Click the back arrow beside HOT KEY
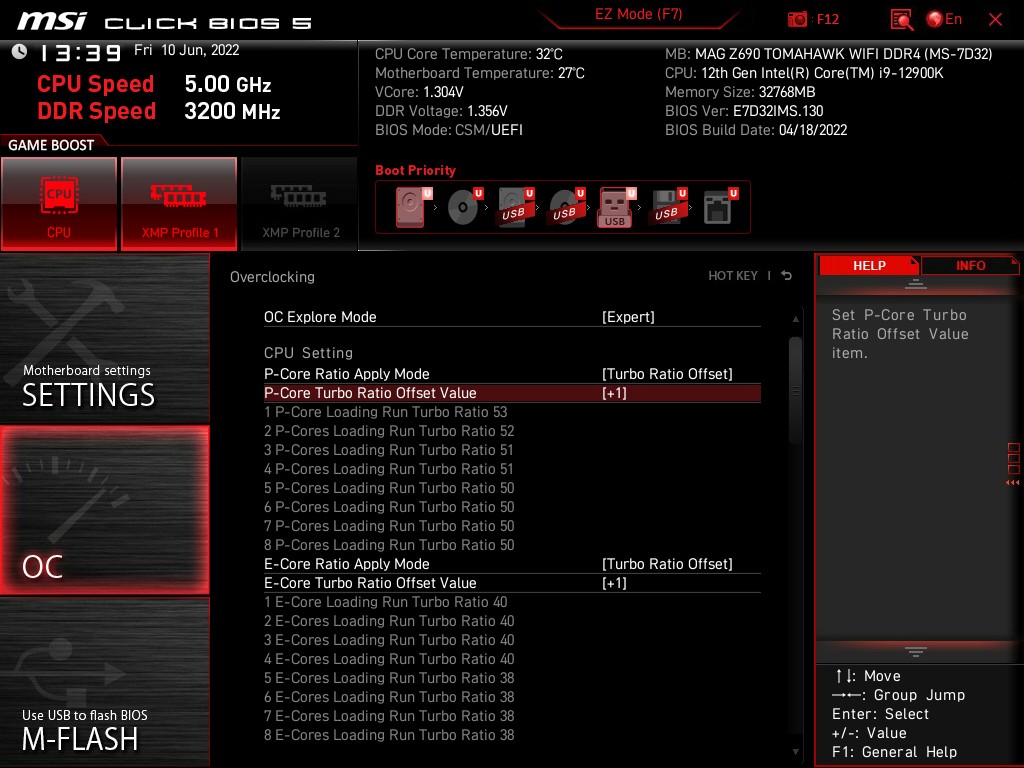The width and height of the screenshot is (1024, 768). (x=787, y=276)
